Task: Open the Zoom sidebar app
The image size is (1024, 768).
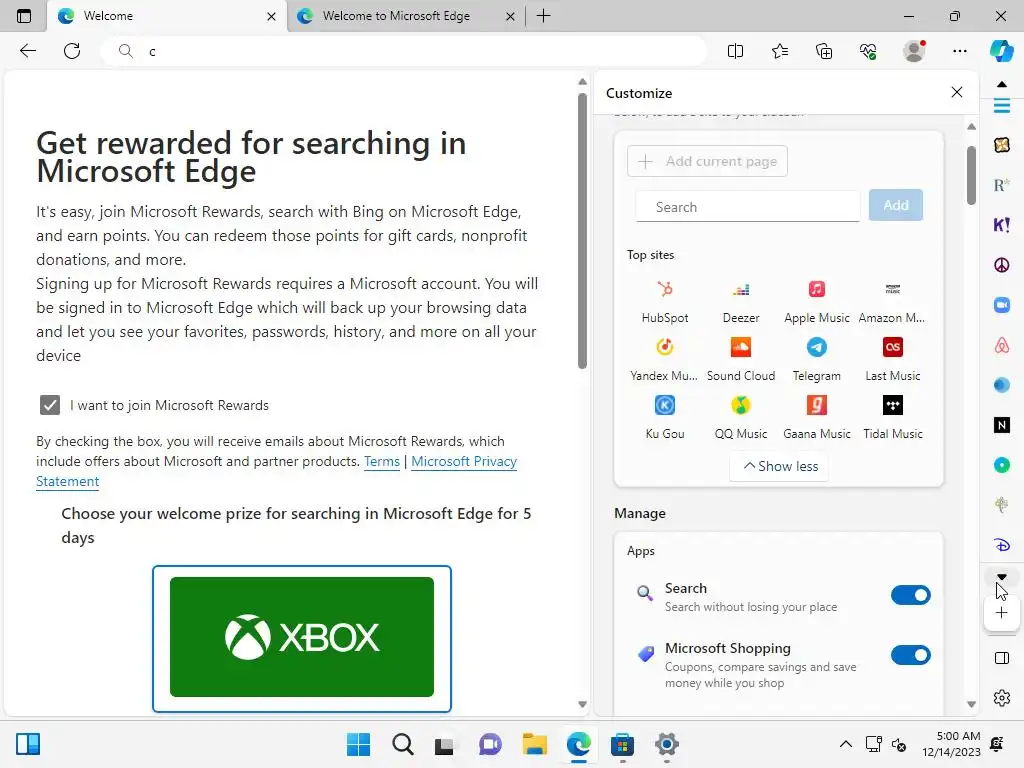Action: (x=1001, y=305)
